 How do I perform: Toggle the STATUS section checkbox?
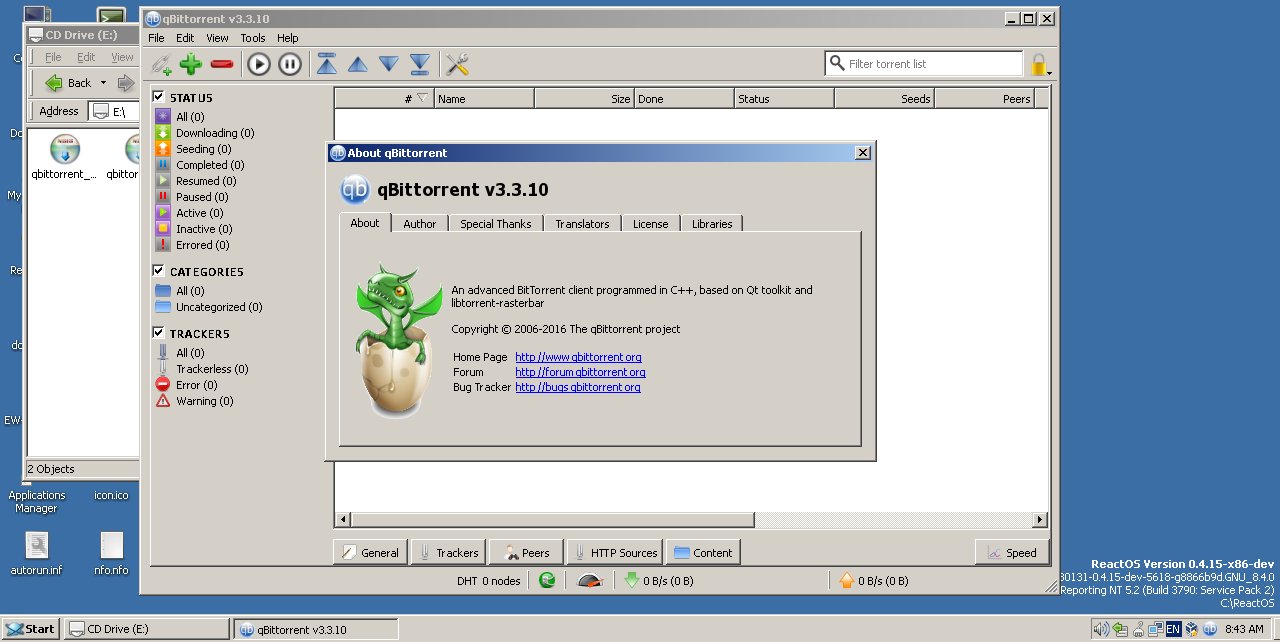(158, 97)
